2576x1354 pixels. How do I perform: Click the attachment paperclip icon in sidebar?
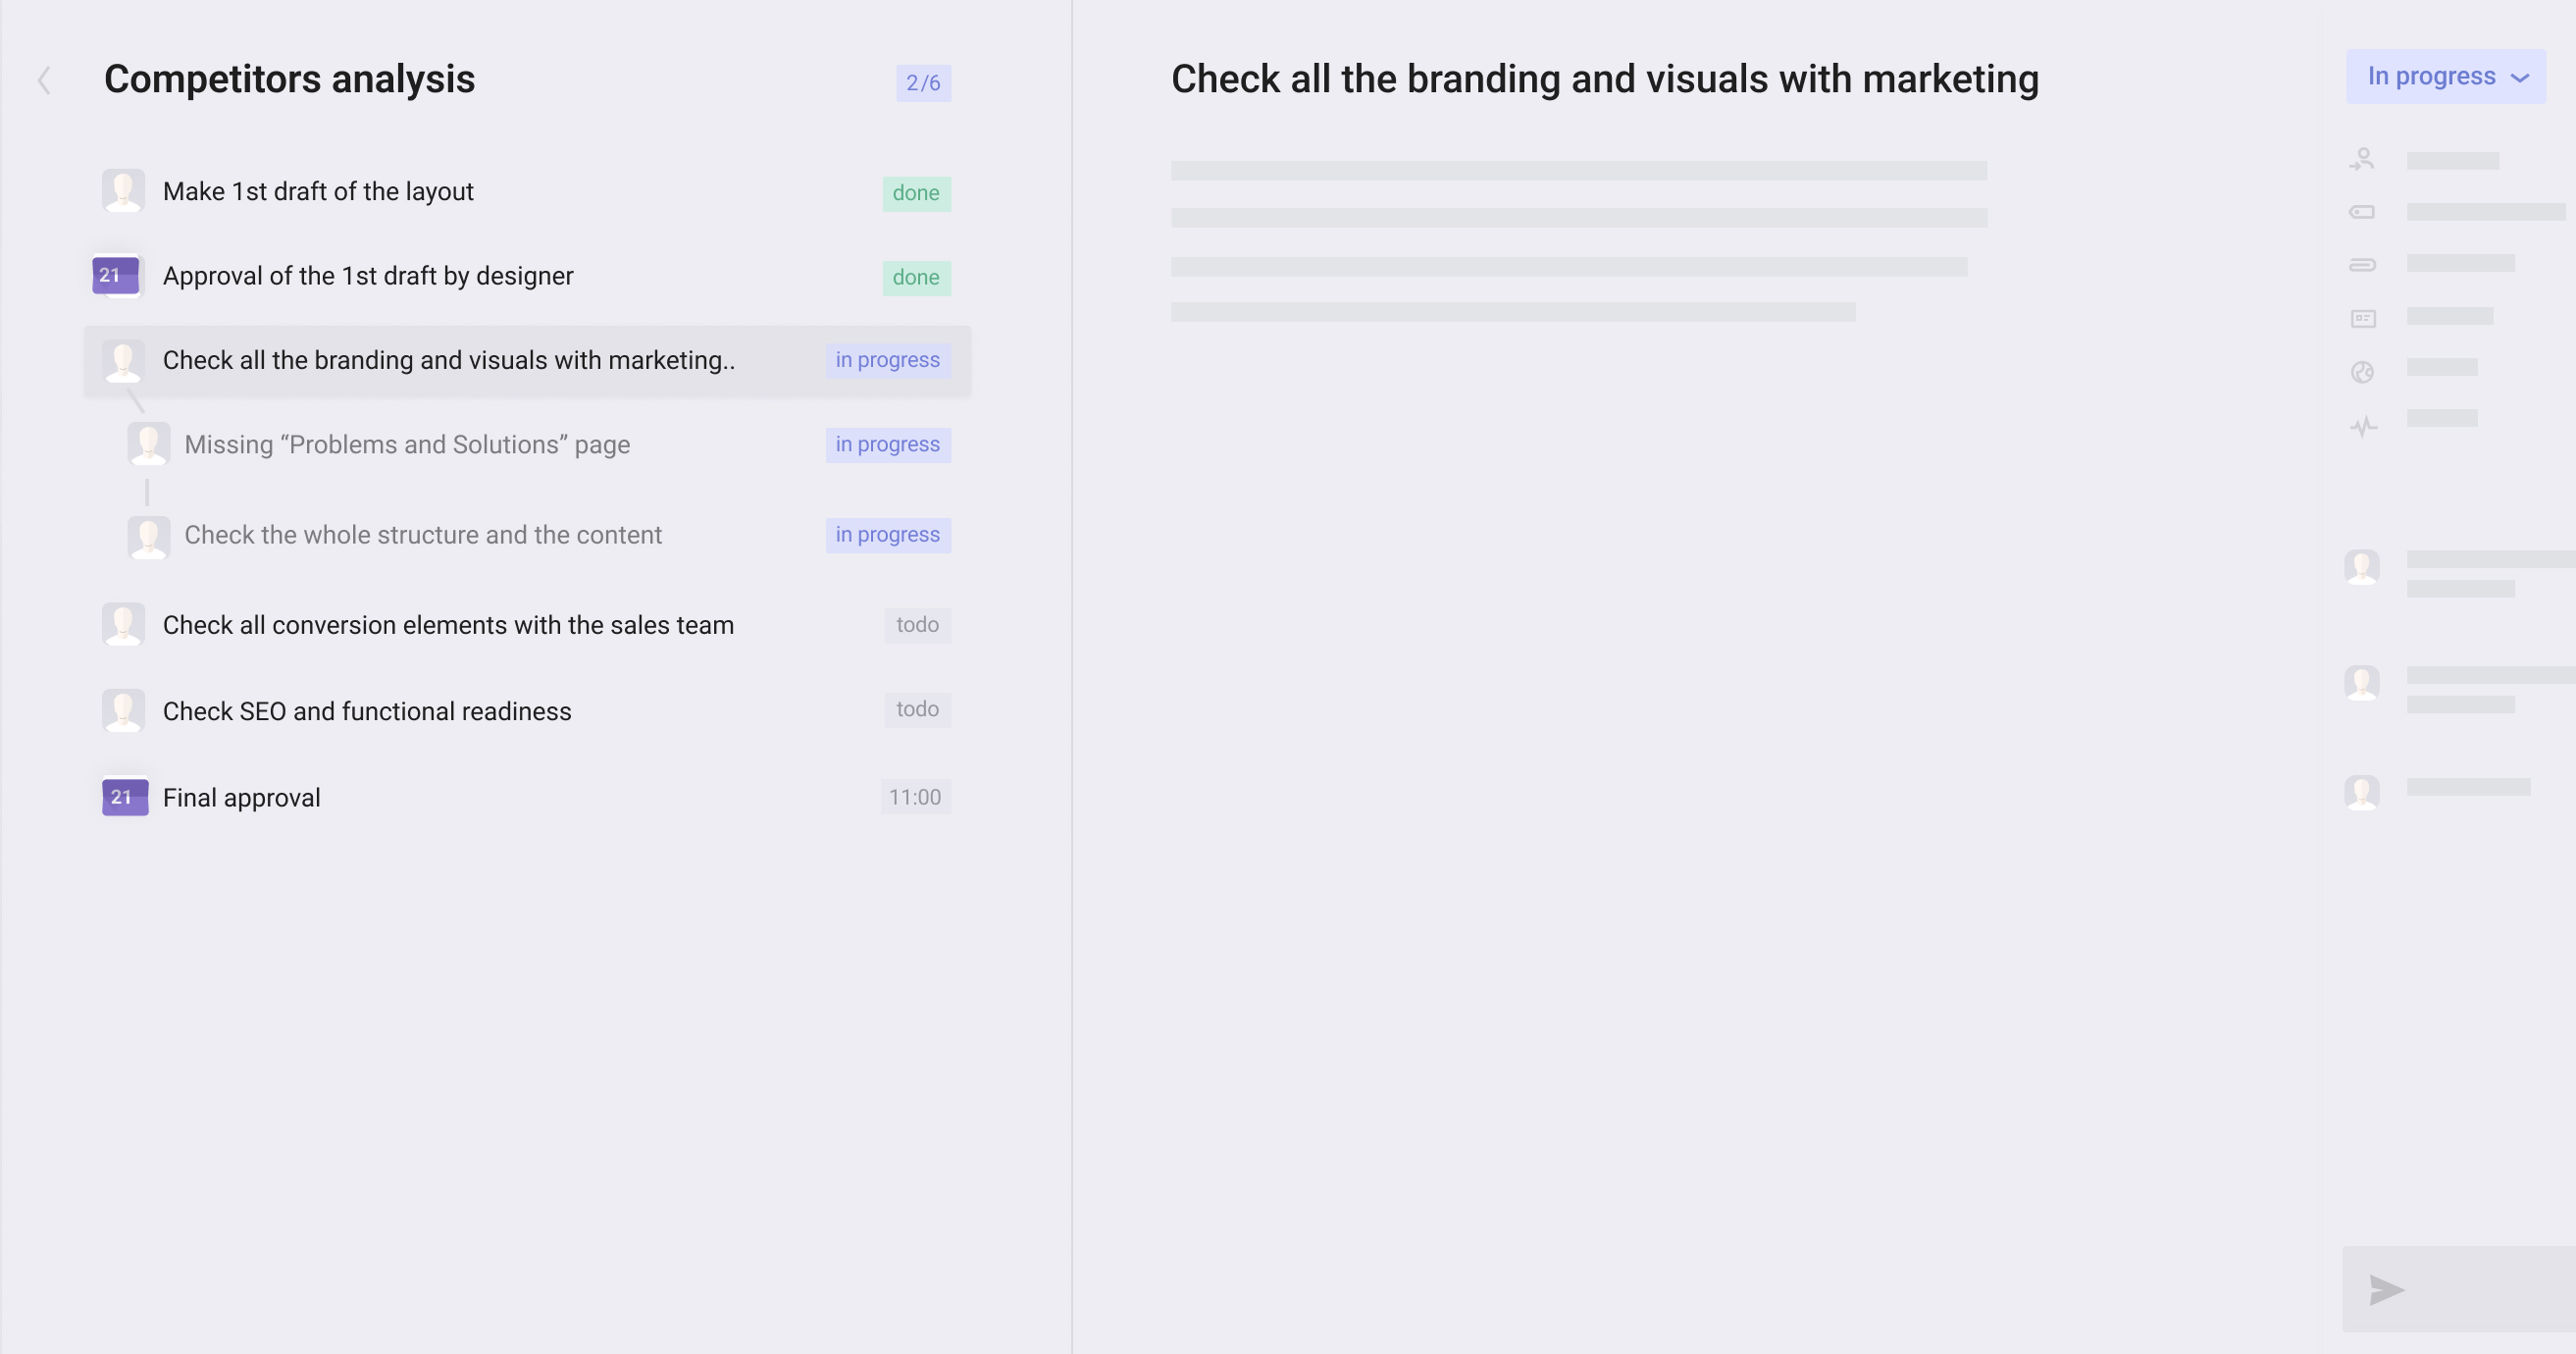tap(2362, 265)
